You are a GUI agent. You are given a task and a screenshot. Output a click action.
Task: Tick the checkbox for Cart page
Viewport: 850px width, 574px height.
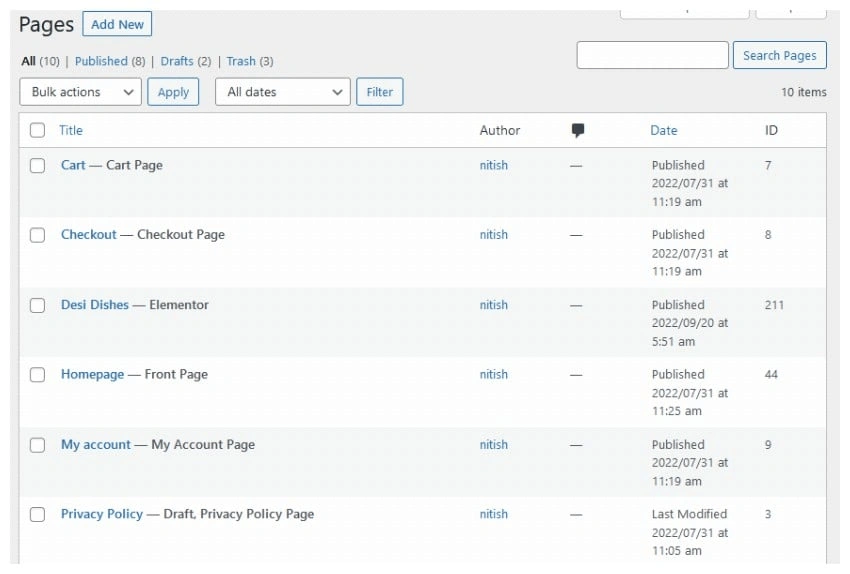[37, 166]
